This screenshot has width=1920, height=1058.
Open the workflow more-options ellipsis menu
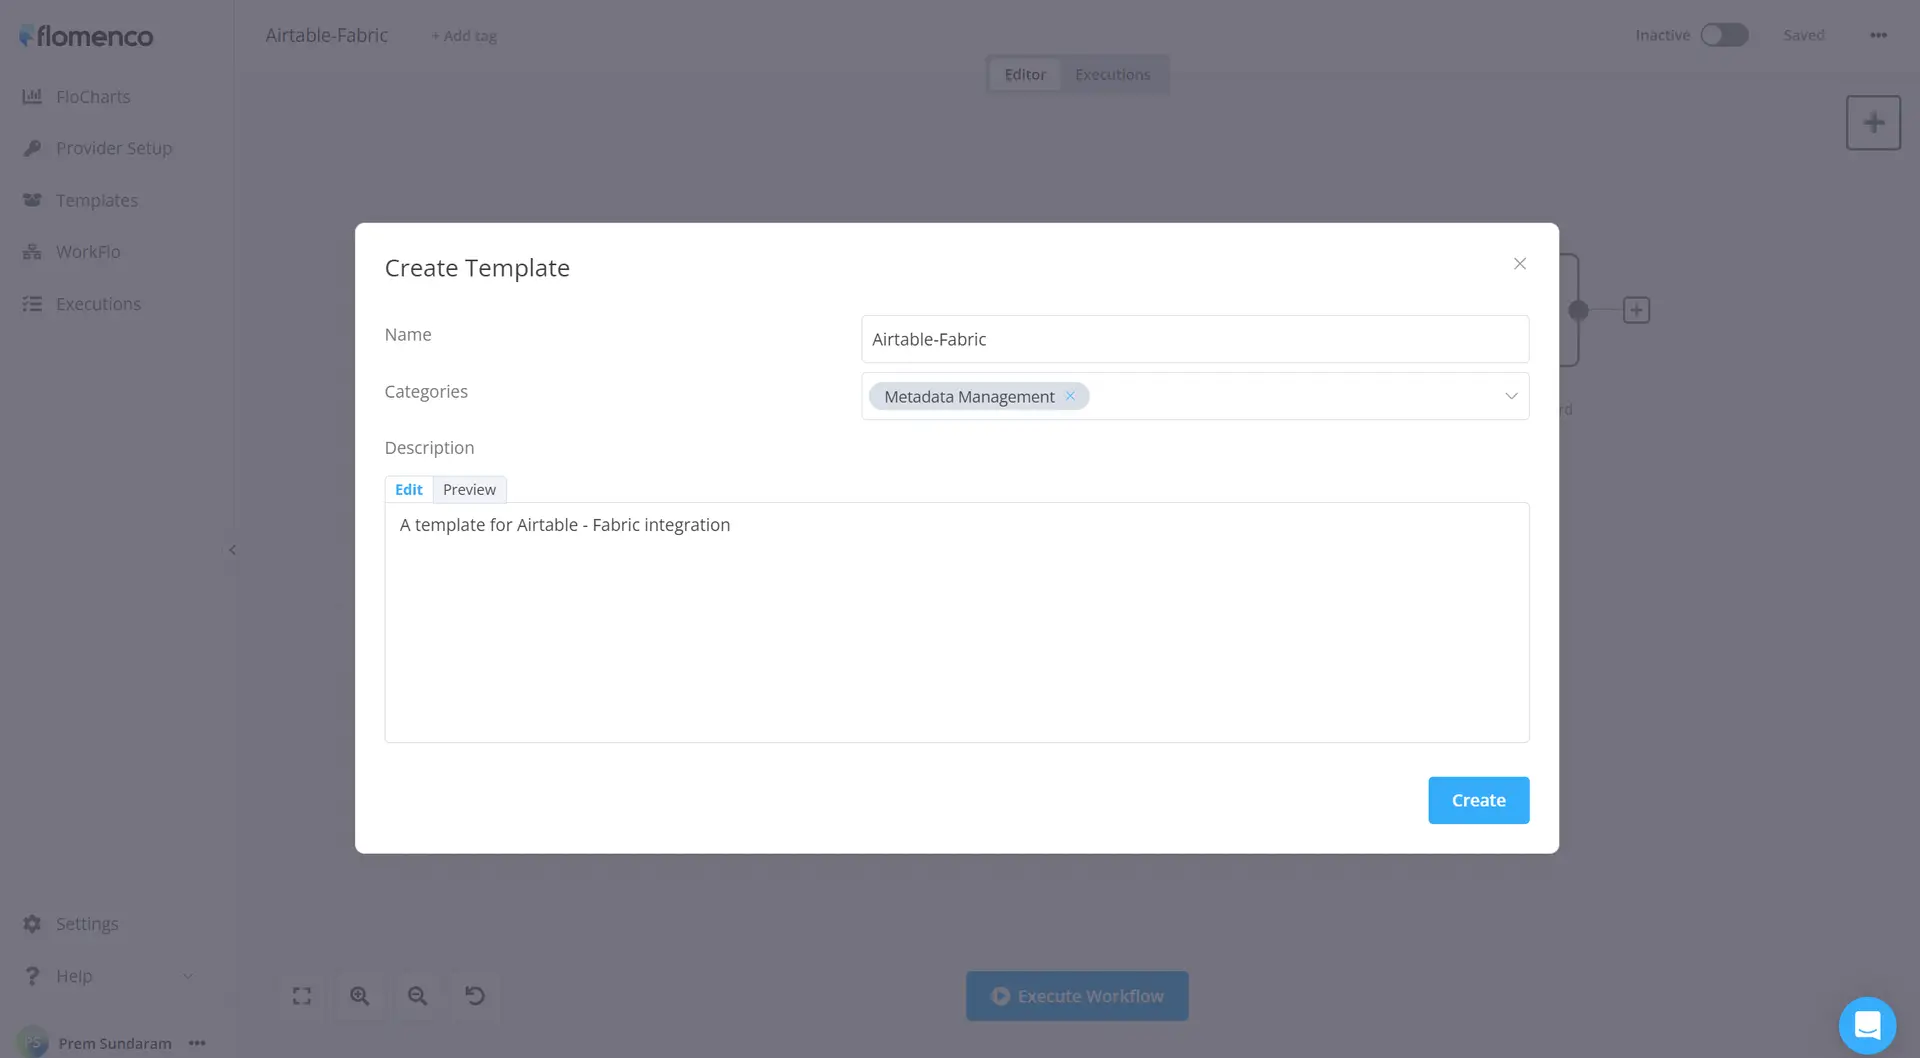[1878, 35]
